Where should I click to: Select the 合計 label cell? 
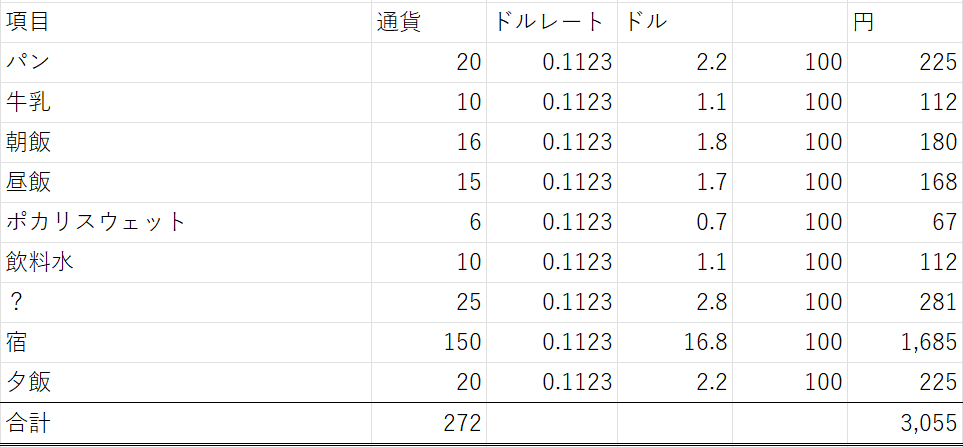(28, 423)
